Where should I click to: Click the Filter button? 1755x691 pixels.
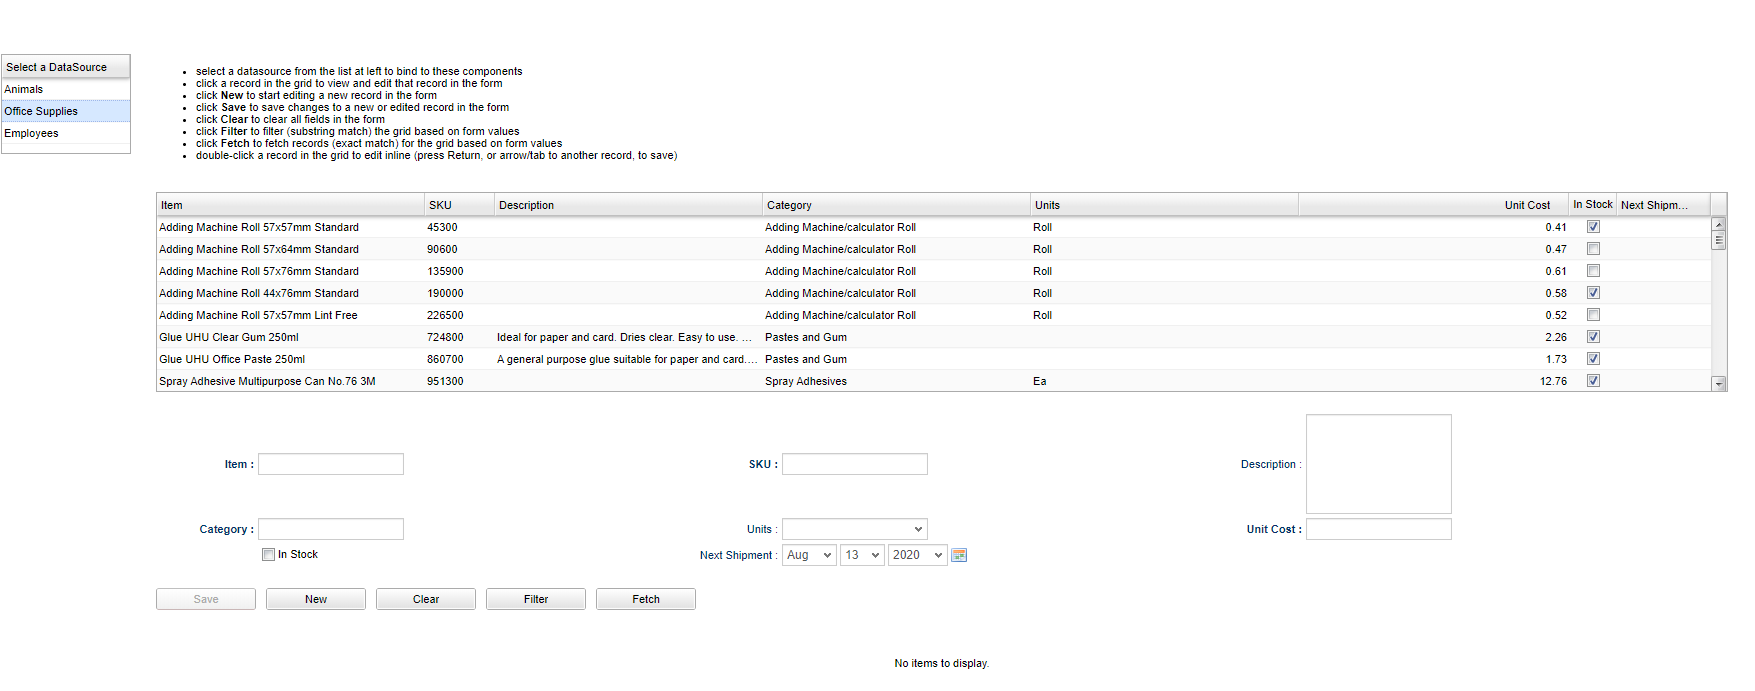pos(536,599)
